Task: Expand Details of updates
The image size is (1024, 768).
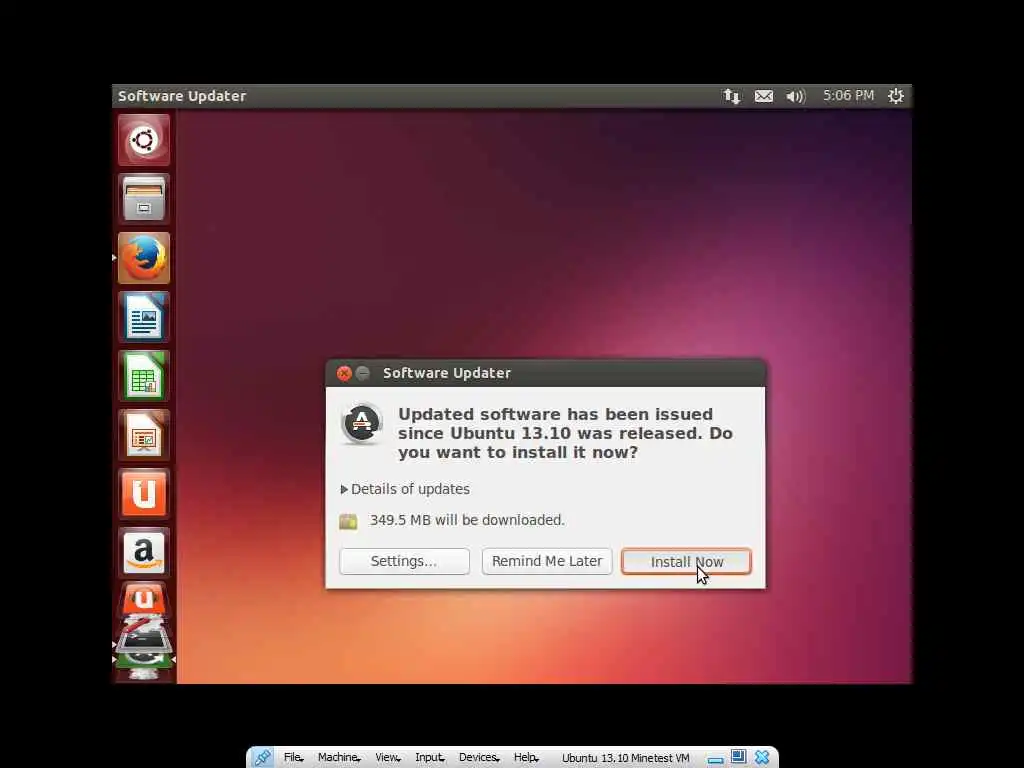Action: click(x=405, y=489)
